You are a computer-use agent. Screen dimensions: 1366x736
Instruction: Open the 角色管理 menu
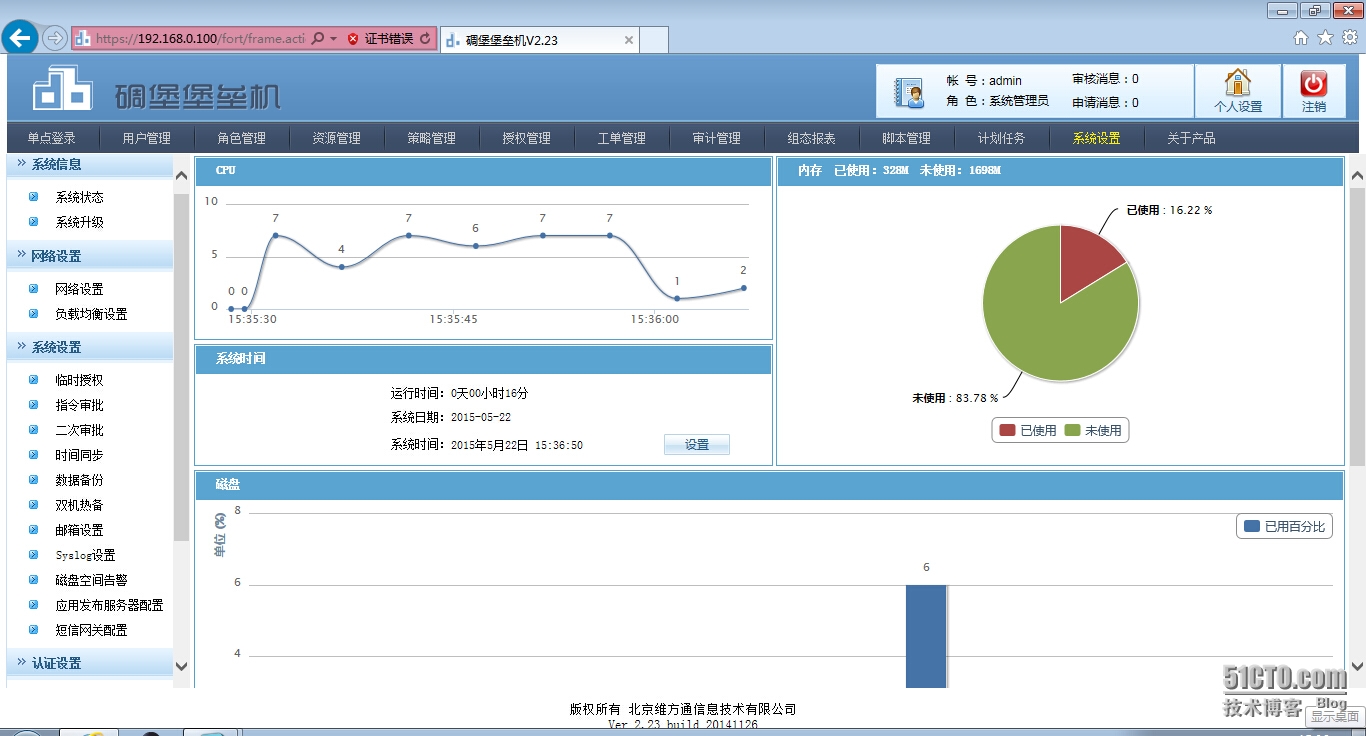[241, 138]
